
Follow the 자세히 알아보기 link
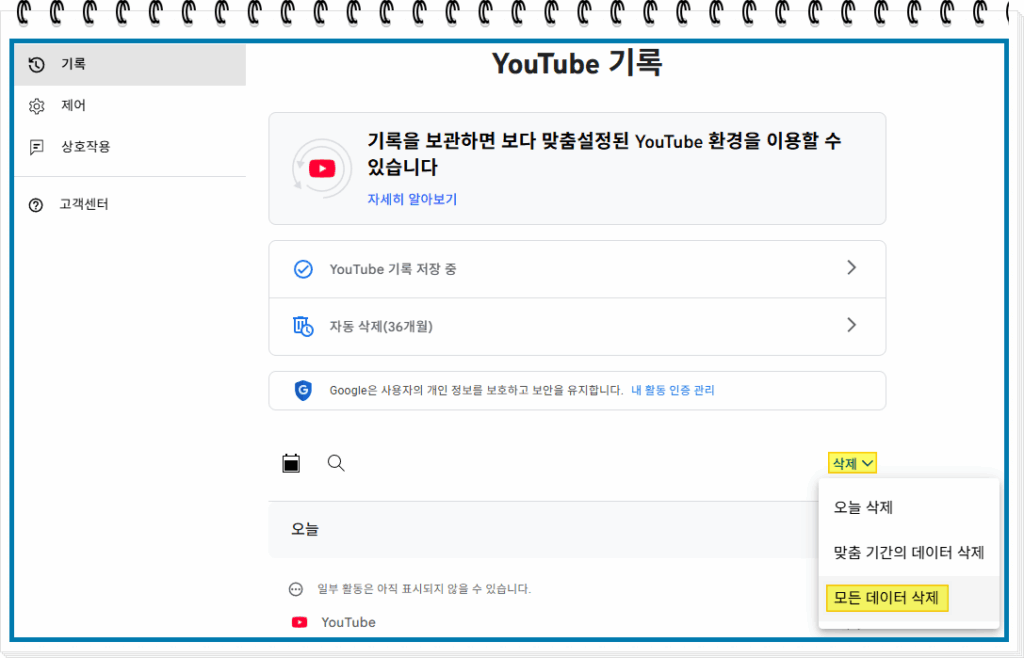coord(412,199)
